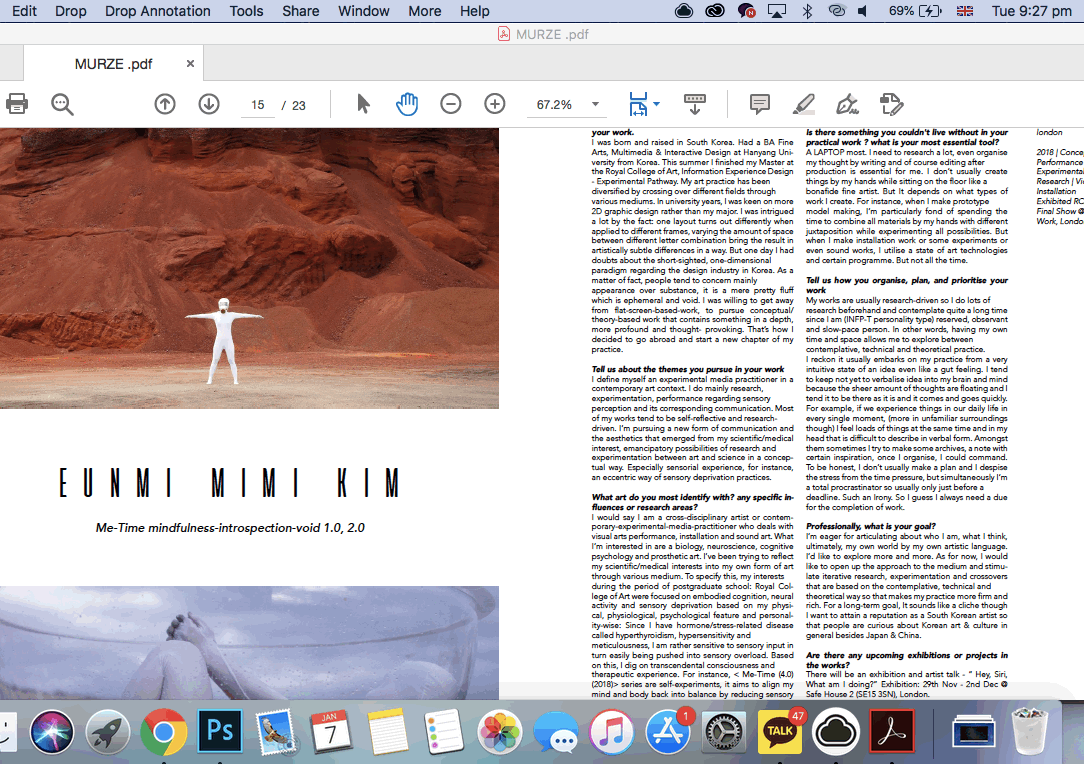
Task: Open the Find text magnifier tool
Action: coord(62,104)
